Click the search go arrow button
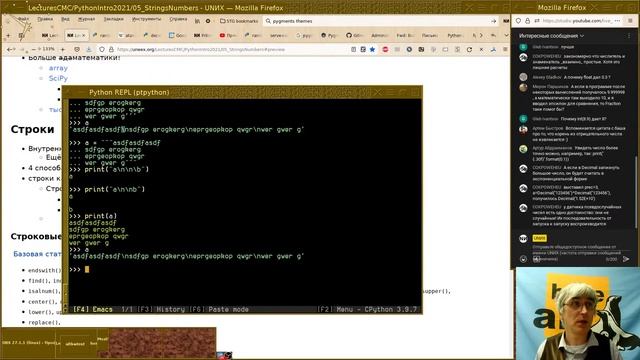This screenshot has width=640, height=360. click(x=493, y=21)
